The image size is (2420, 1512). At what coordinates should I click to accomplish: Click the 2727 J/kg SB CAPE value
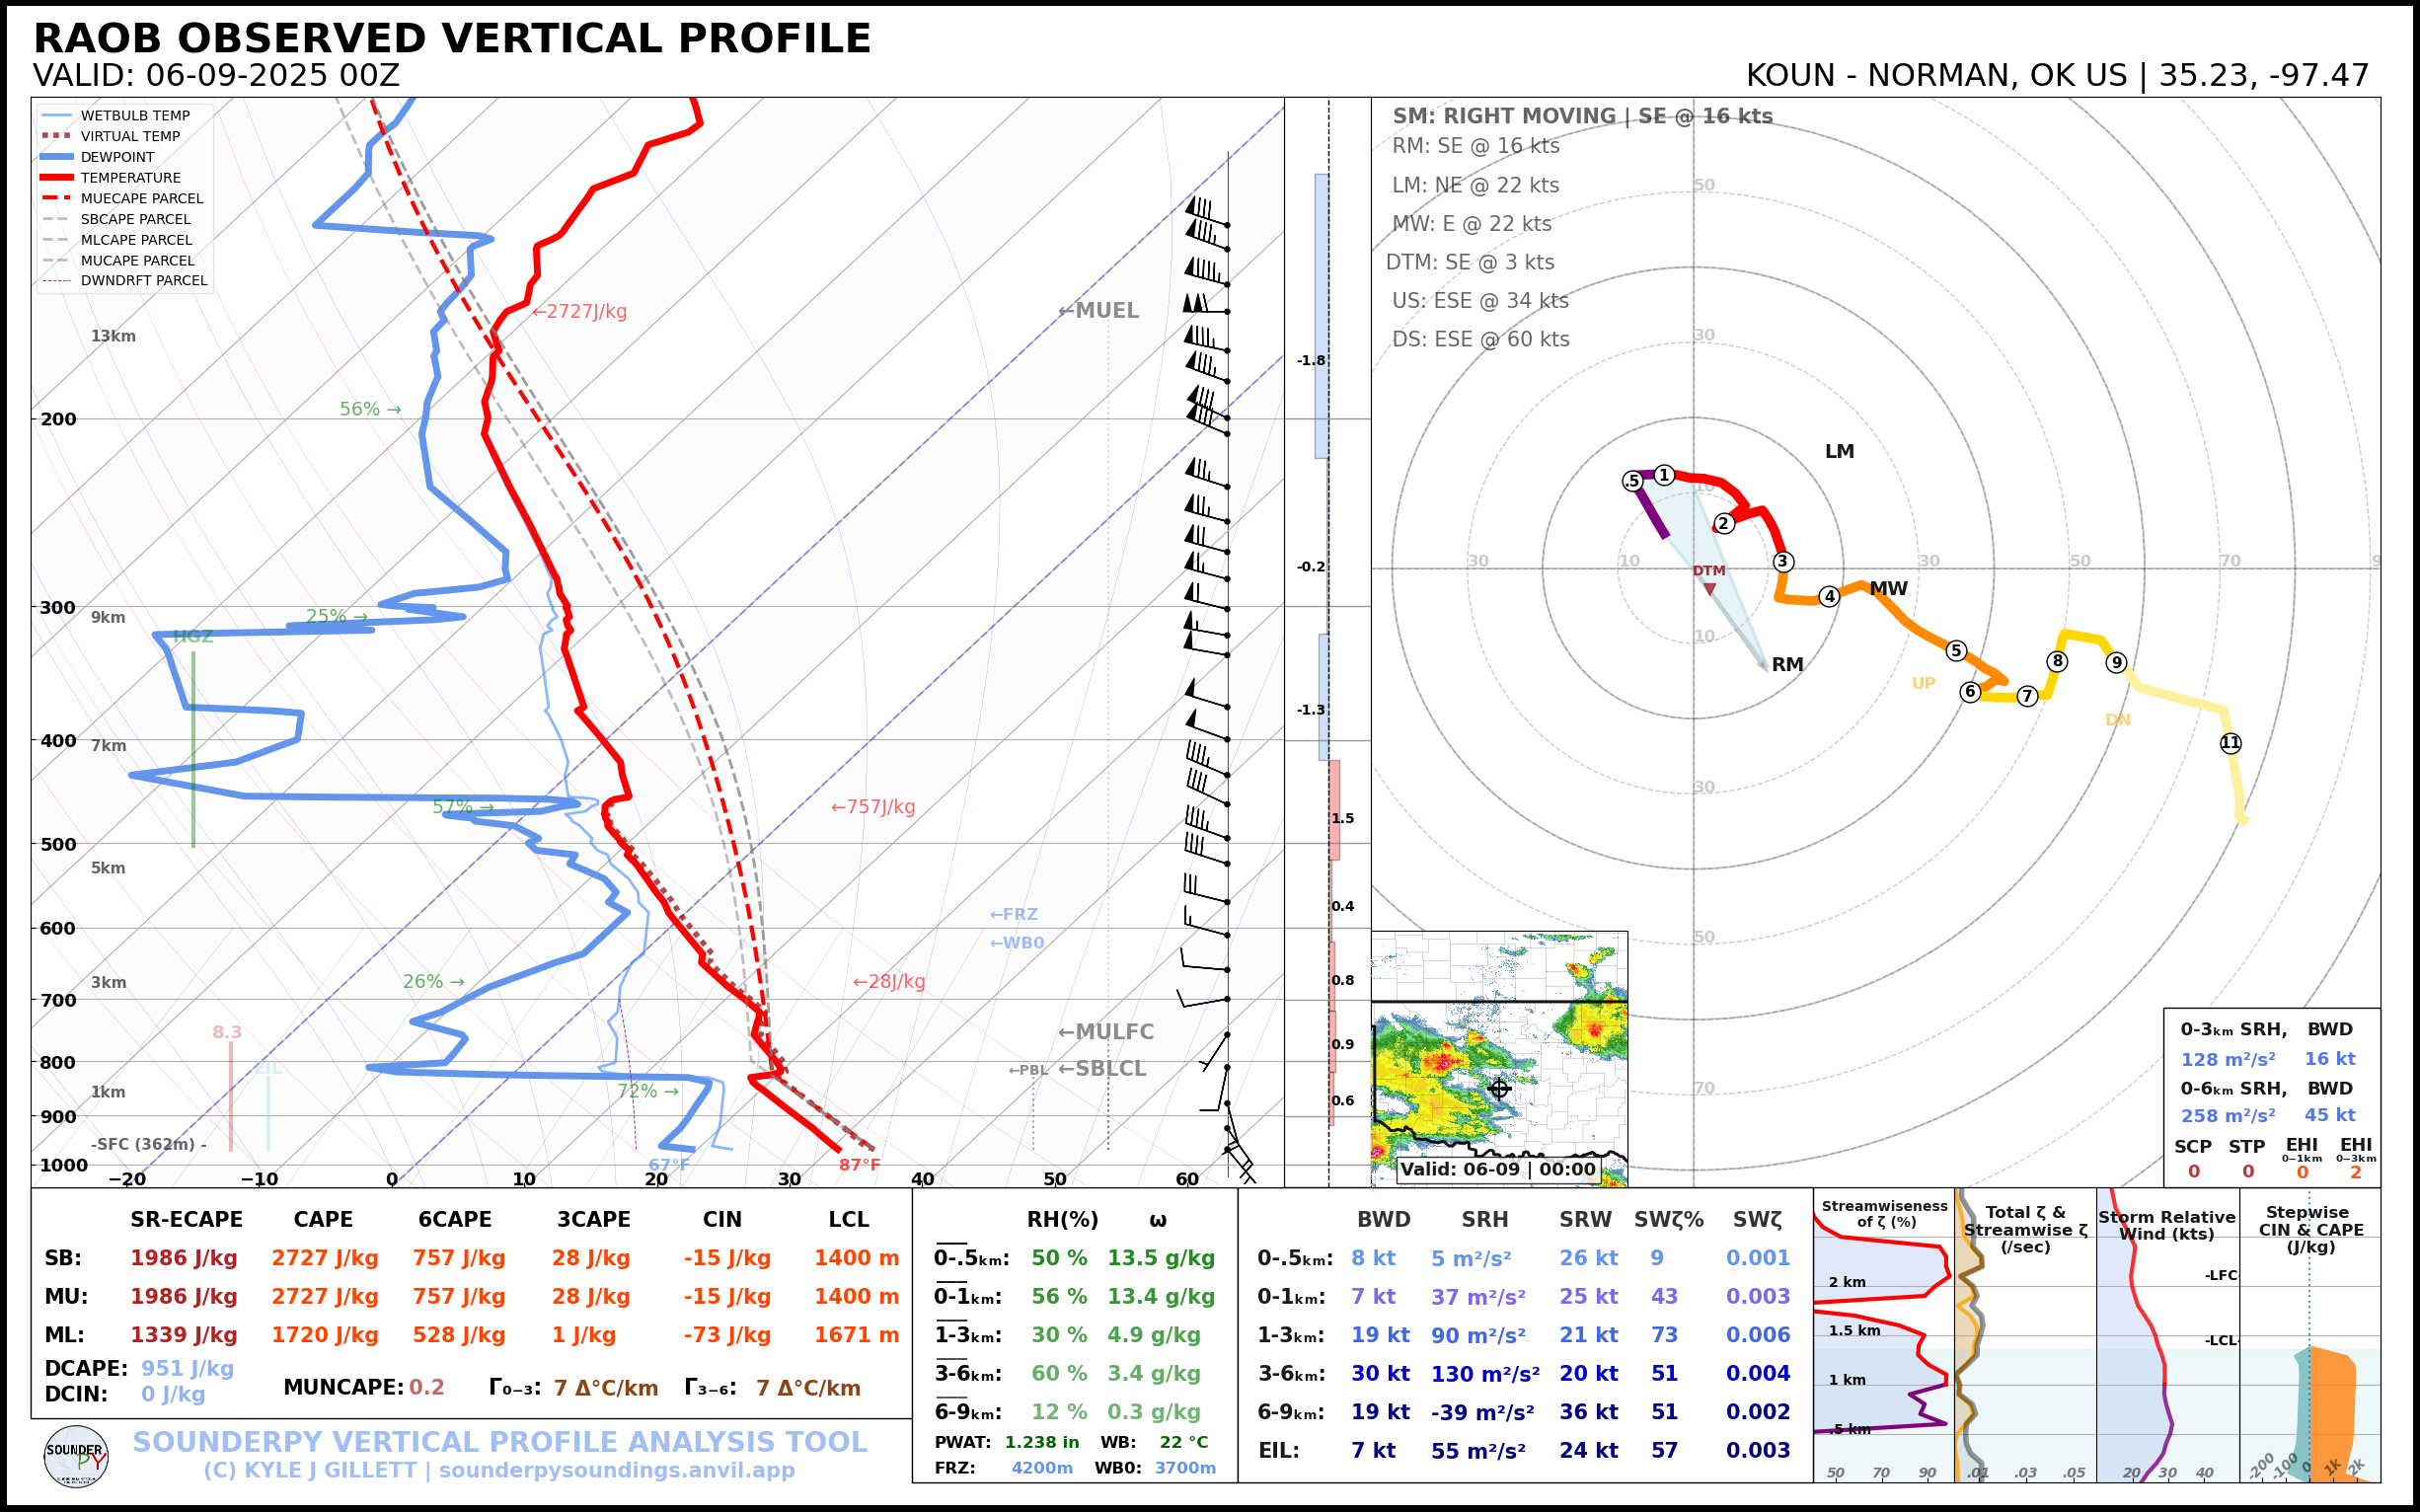324,1258
